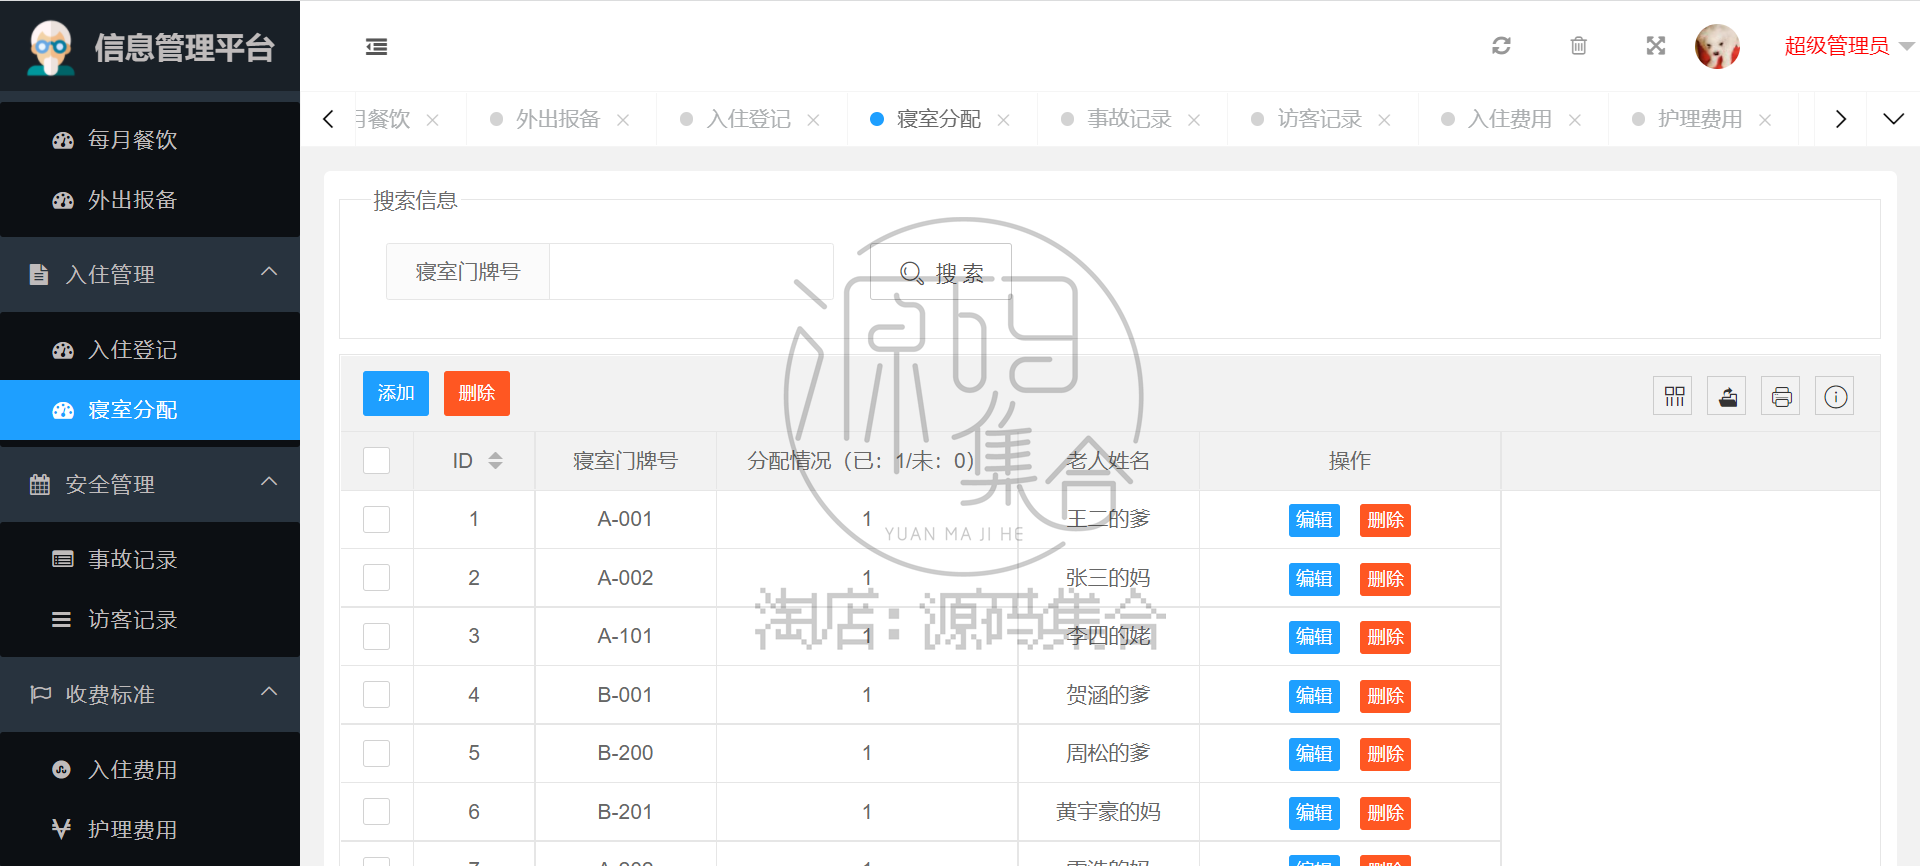Collapse the 安全管理 menu group
This screenshot has width=1920, height=866.
150,484
